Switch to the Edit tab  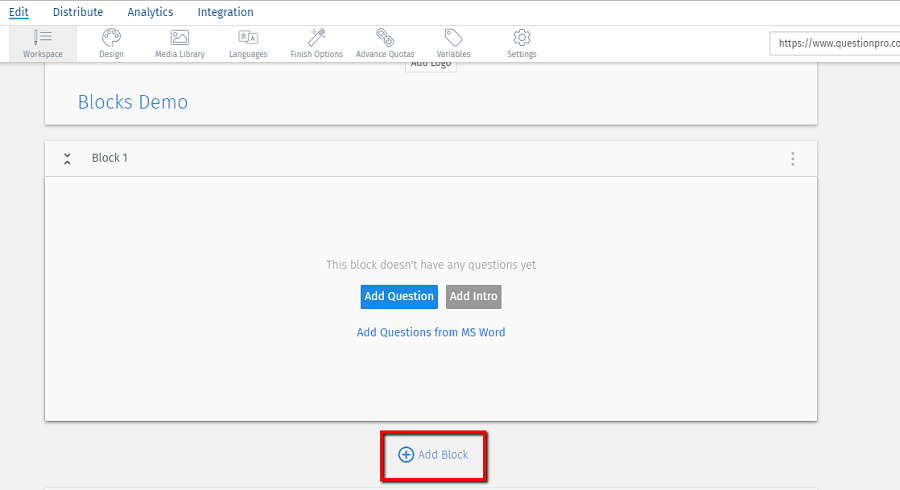pos(19,12)
